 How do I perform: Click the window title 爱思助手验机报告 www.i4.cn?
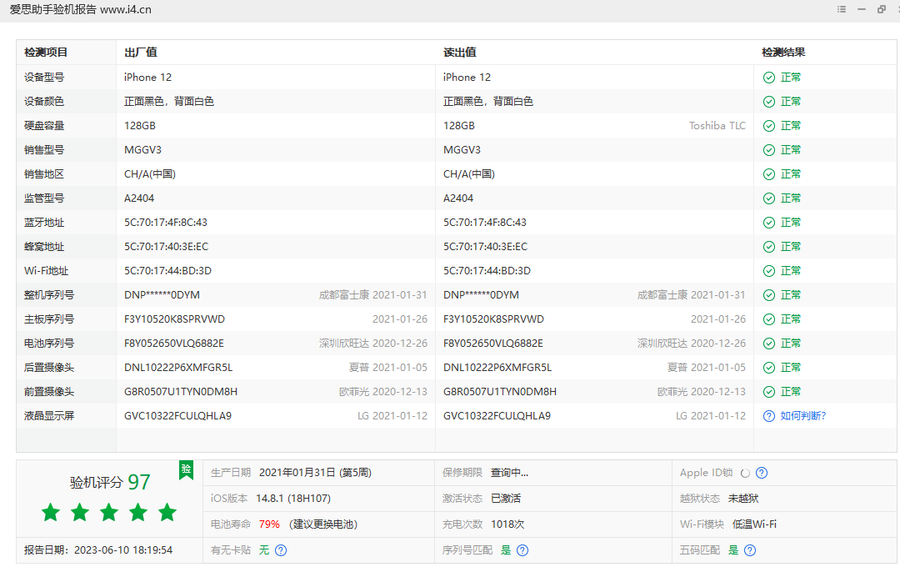(80, 10)
